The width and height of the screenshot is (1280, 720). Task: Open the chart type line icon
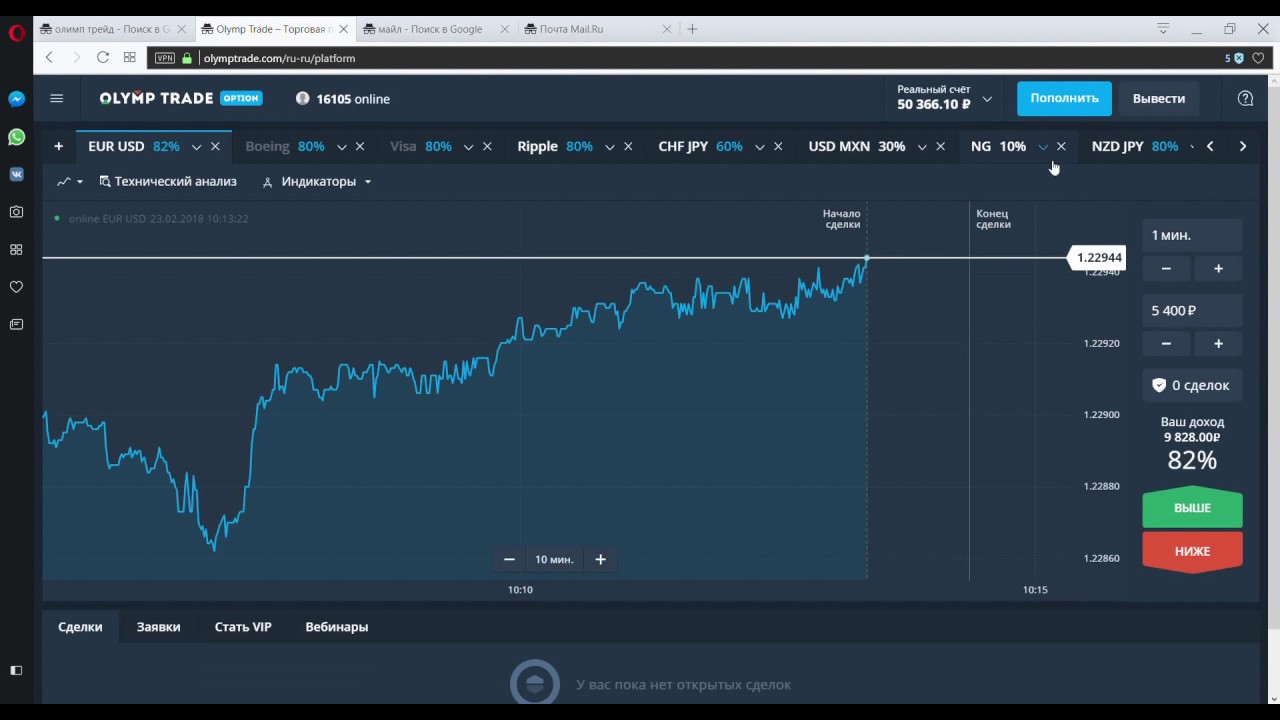coord(69,182)
